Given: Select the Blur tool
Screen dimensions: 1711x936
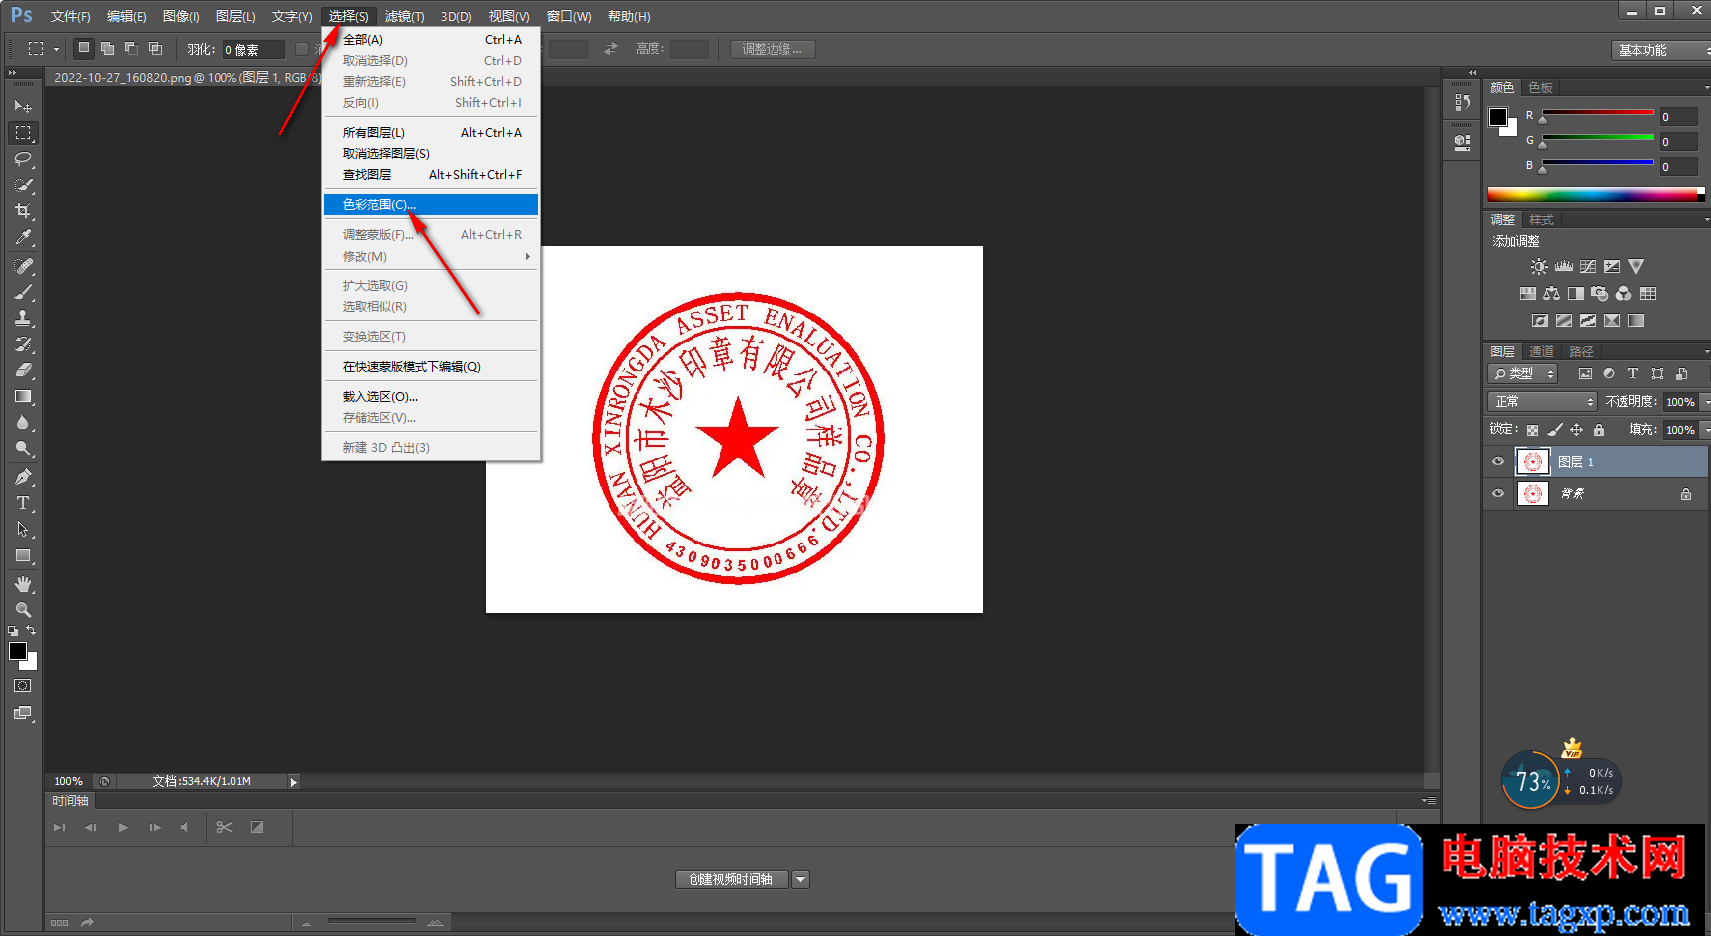Looking at the screenshot, I should click(23, 422).
